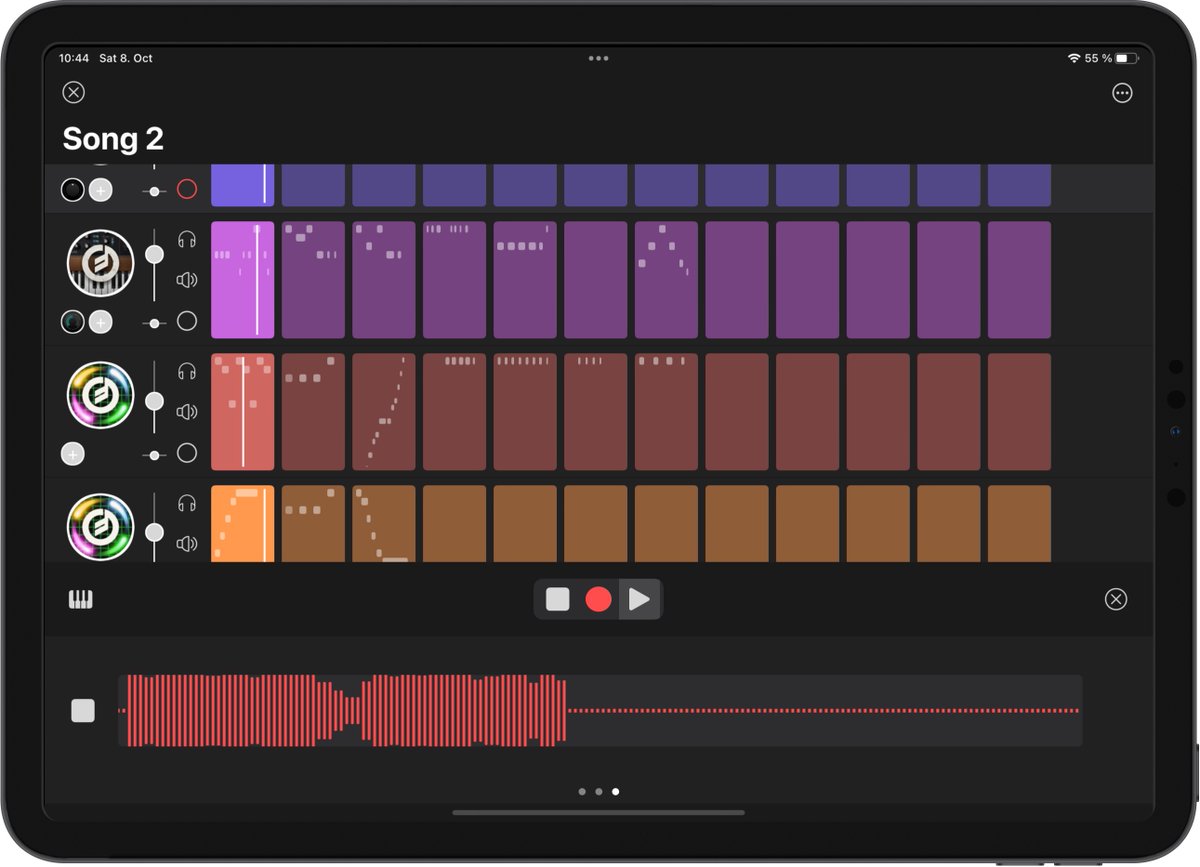The width and height of the screenshot is (1200, 867).
Task: Add effect with plus on red track
Action: (x=72, y=454)
